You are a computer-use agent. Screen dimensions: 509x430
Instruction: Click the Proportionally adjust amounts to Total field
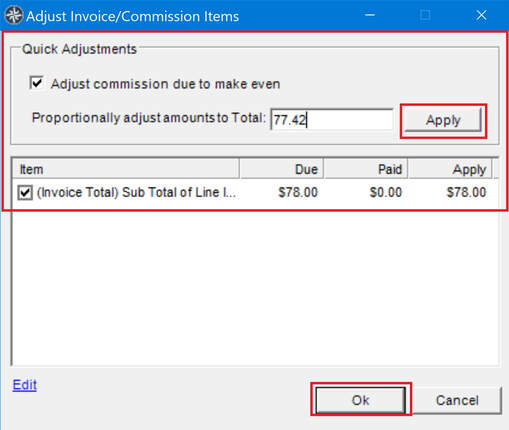click(x=332, y=119)
